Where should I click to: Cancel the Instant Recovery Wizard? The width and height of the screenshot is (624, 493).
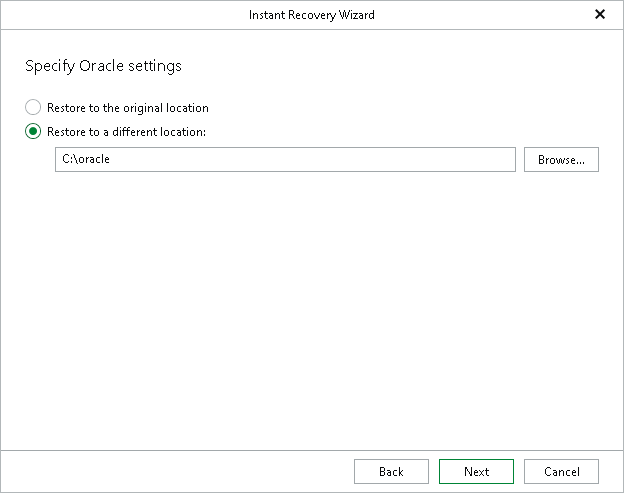pos(561,472)
